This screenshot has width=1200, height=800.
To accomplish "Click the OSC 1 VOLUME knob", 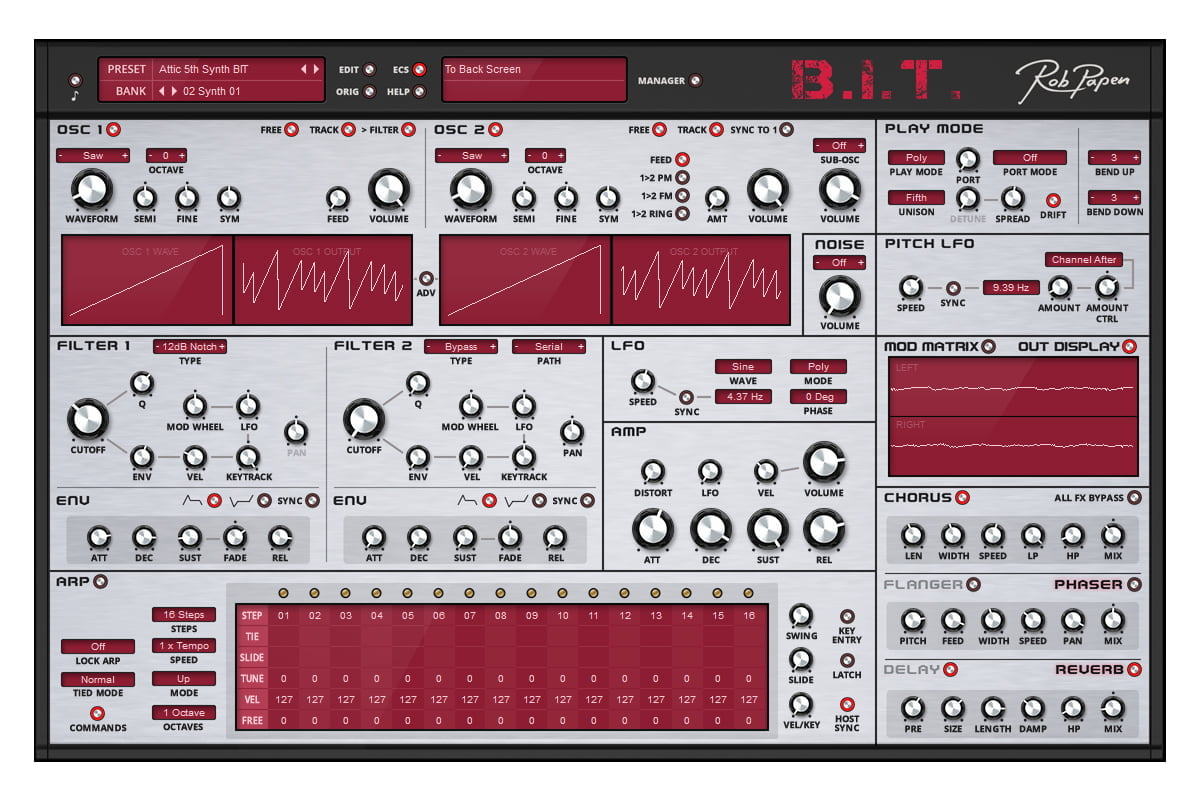I will click(x=389, y=188).
